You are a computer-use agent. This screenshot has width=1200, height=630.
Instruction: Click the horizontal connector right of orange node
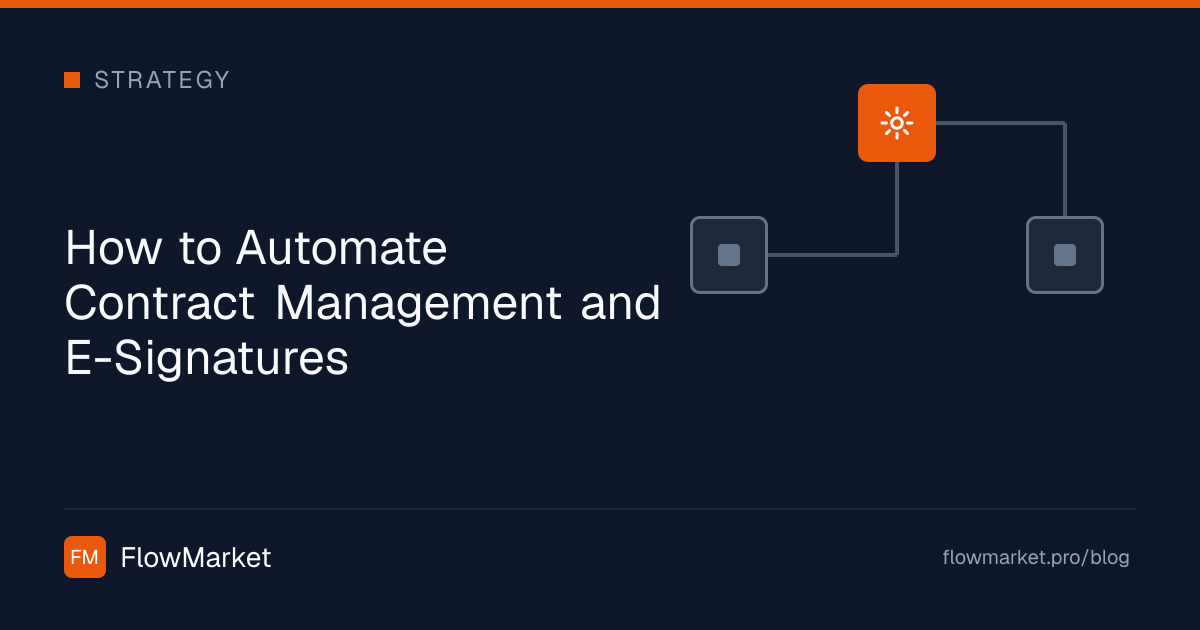point(1000,123)
